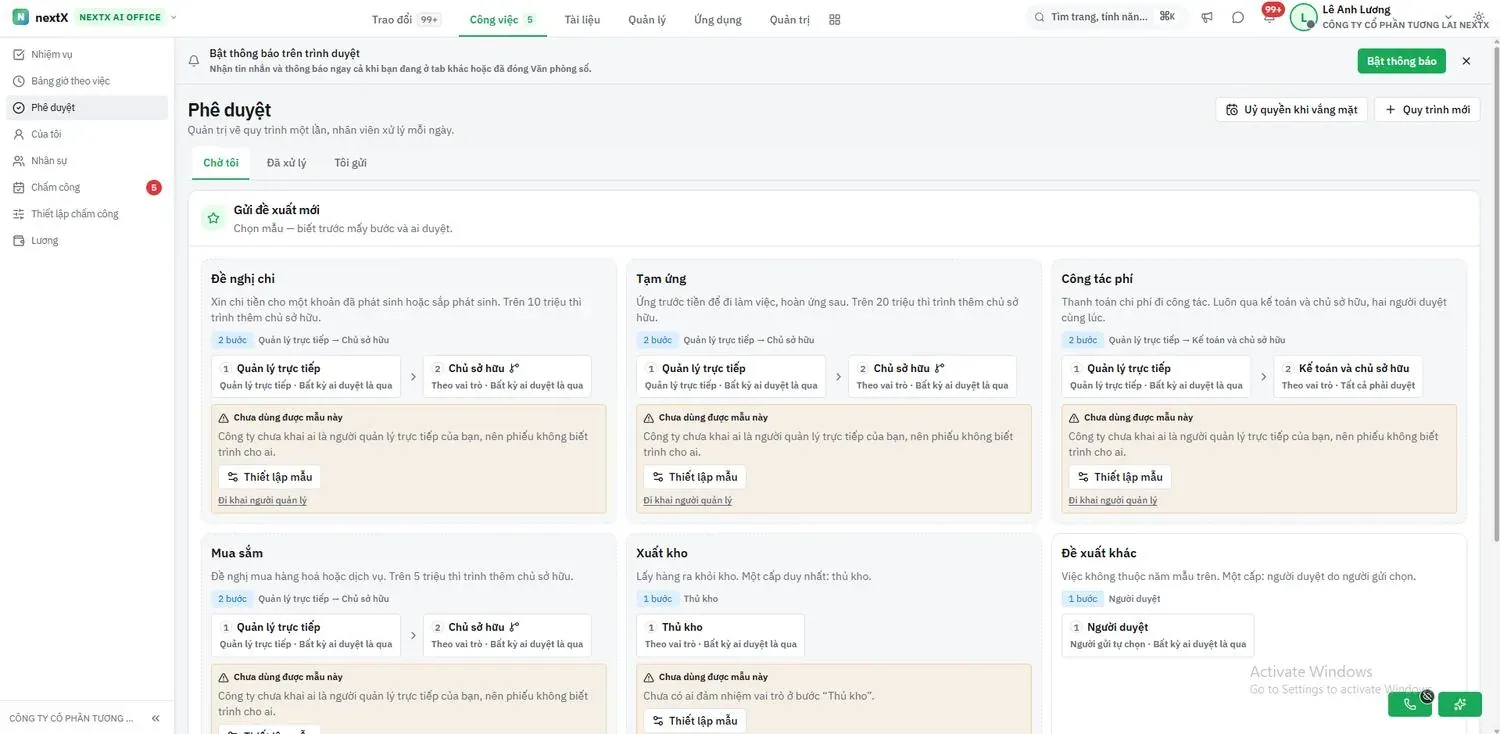
Task: Click Đi khai người quản lý in Tạm ứng card
Action: [687, 500]
